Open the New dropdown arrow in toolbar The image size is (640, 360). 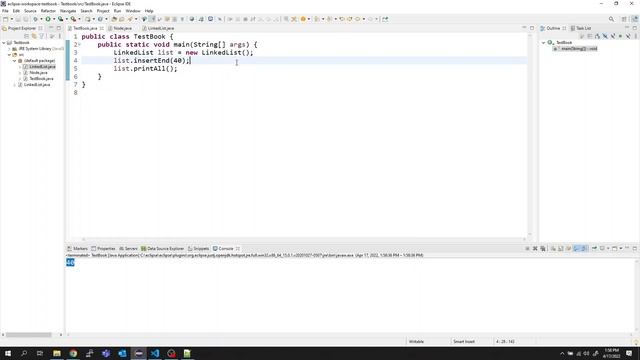pos(12,19)
